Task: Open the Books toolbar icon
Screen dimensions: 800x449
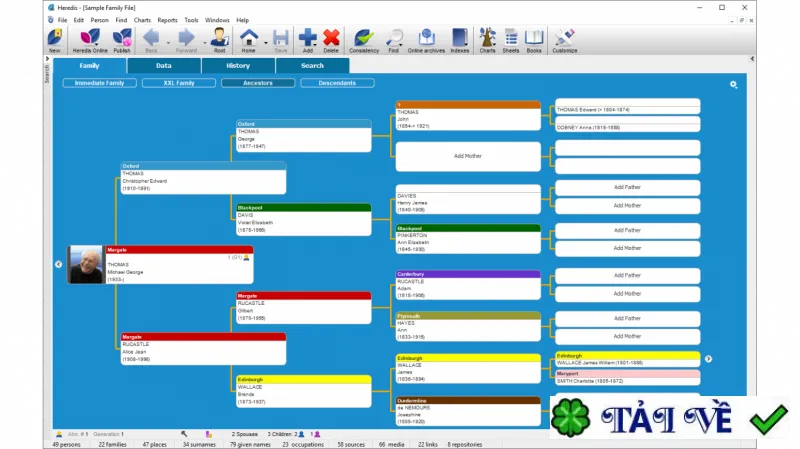Action: point(534,41)
